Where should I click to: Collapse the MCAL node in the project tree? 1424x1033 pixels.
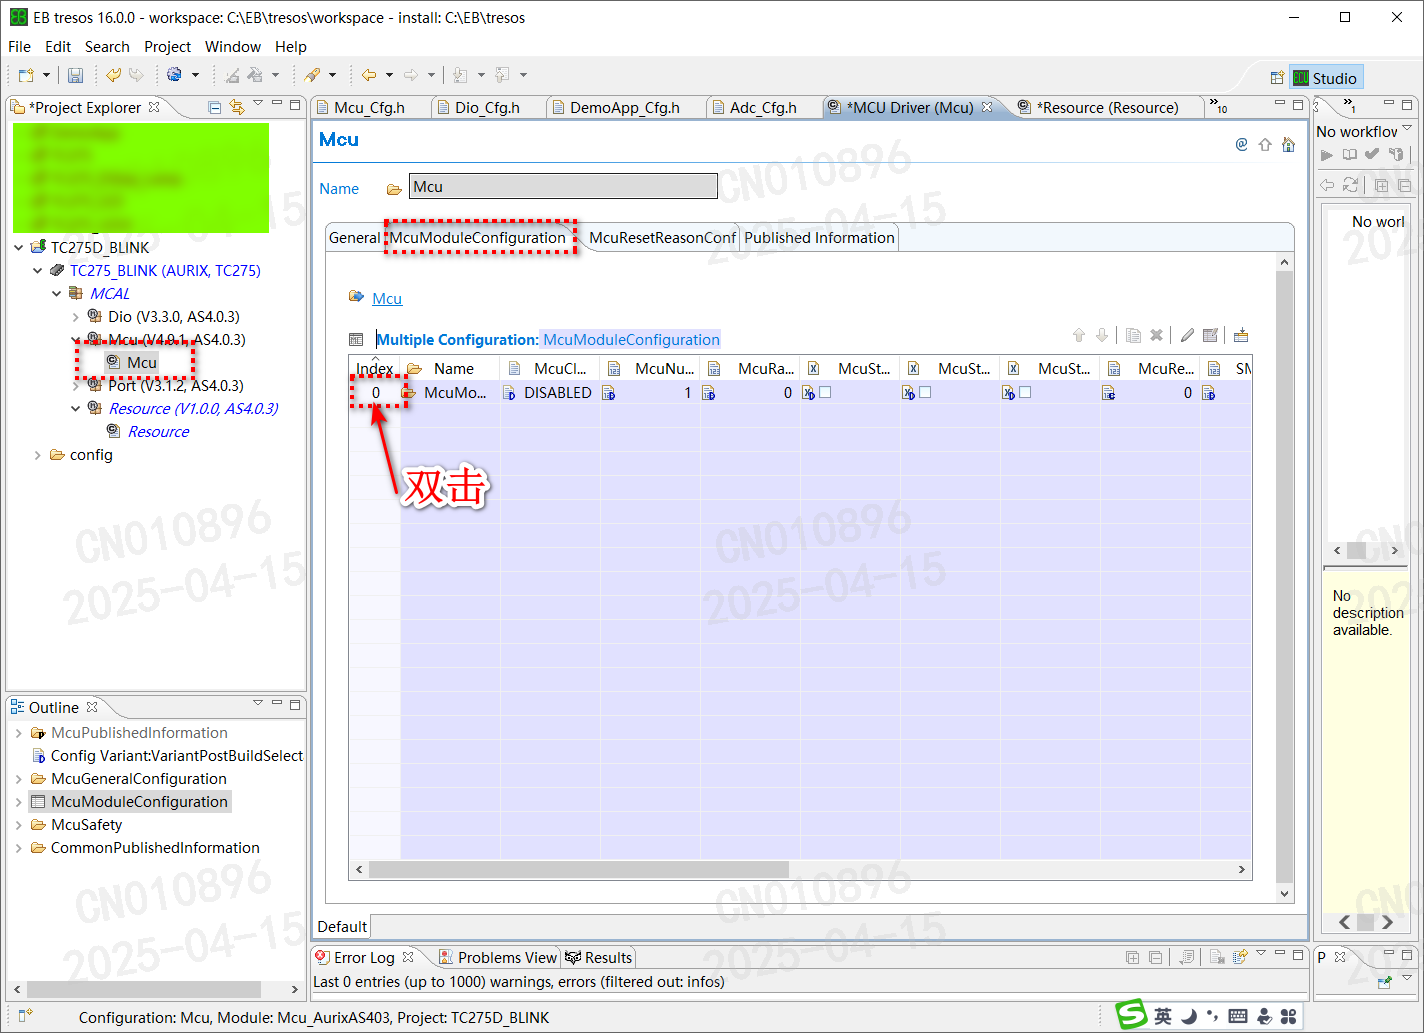(57, 294)
